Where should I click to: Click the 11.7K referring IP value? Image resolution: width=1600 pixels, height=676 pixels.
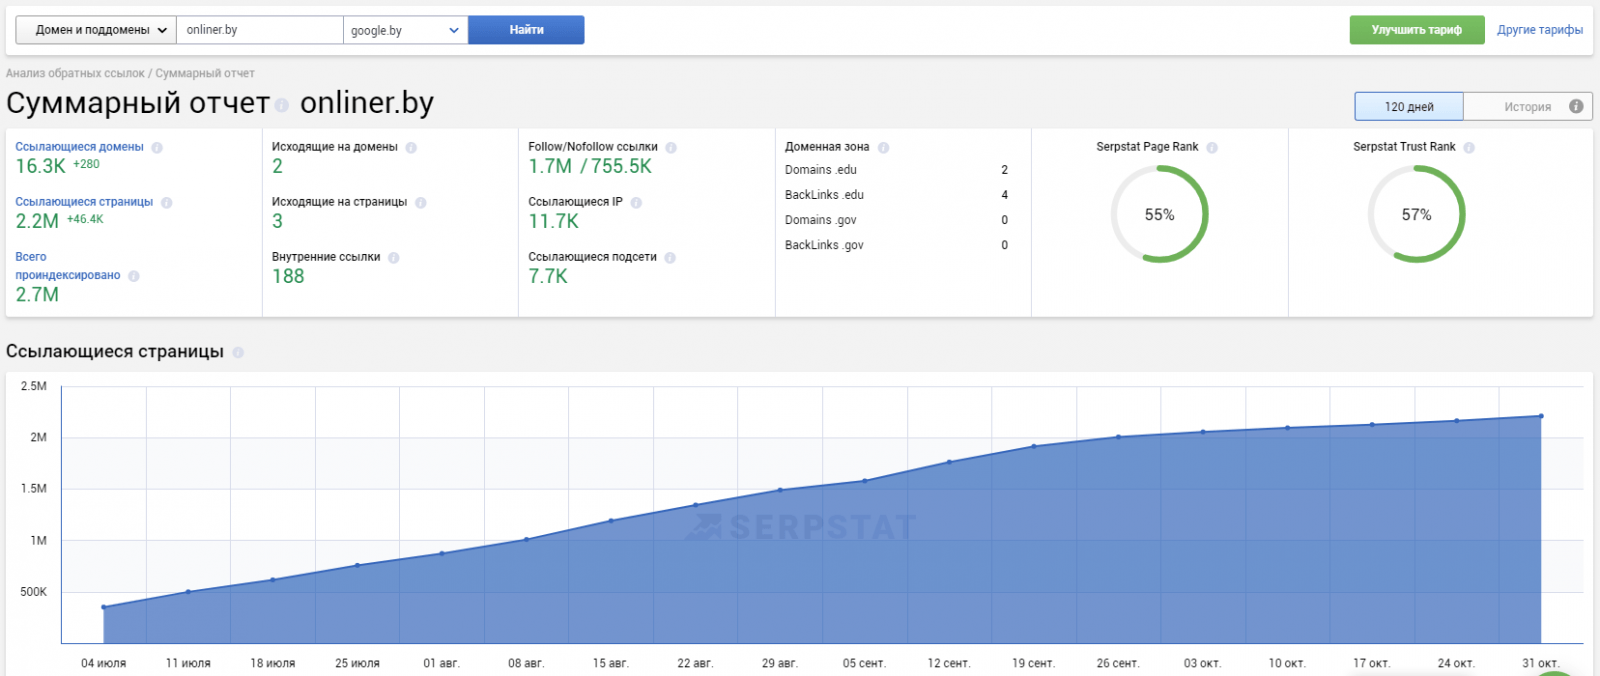coord(554,222)
